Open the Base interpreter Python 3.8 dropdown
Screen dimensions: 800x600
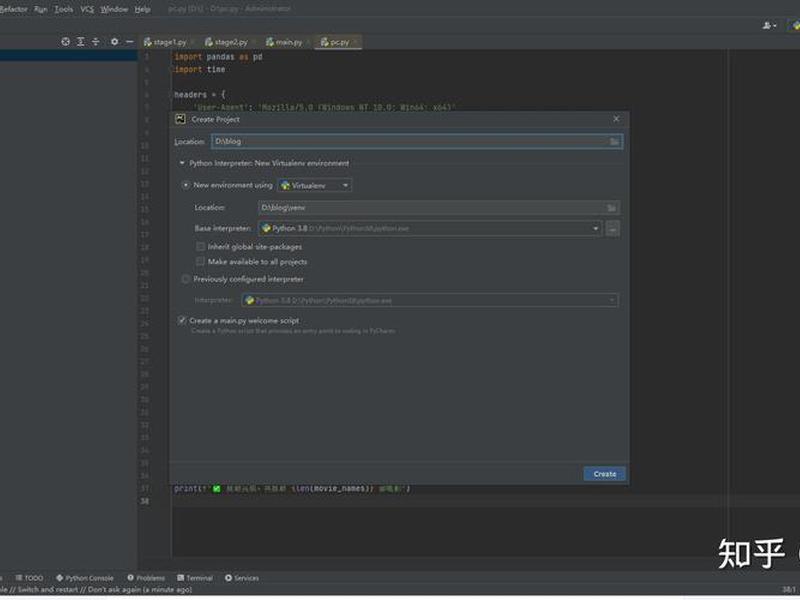(x=430, y=229)
